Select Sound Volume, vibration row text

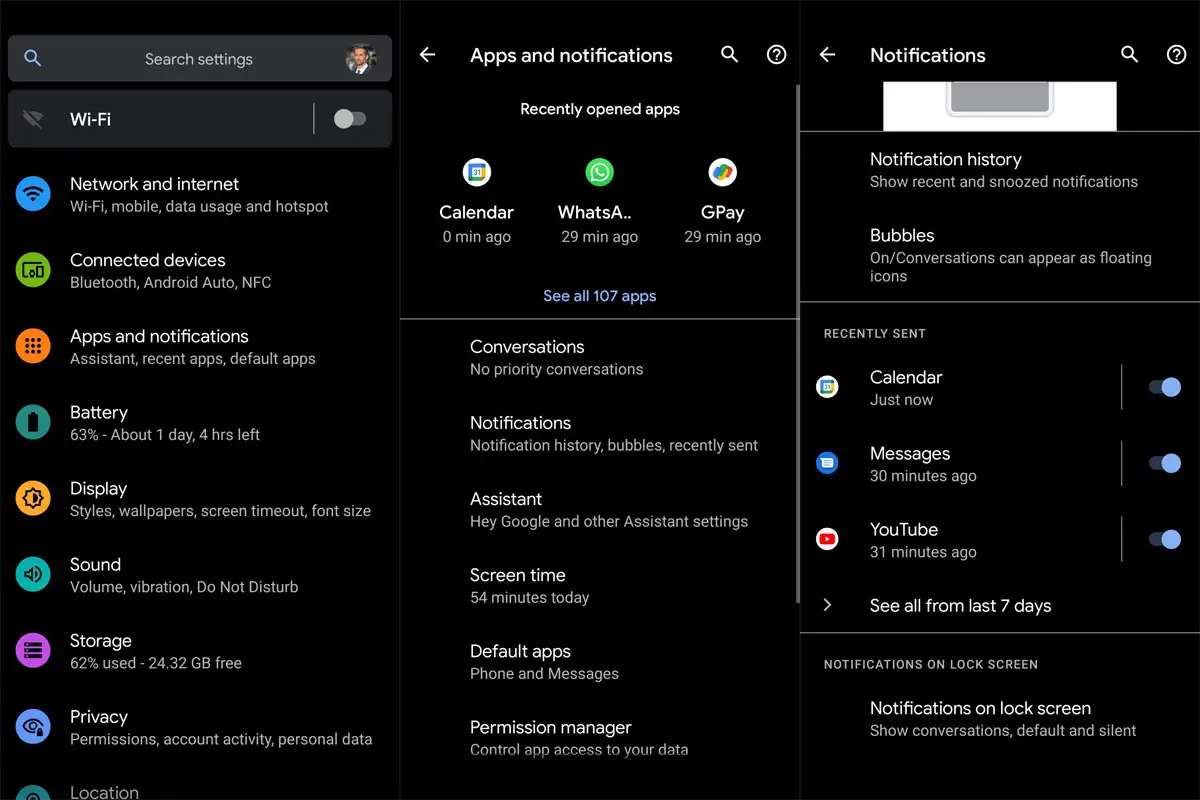click(x=184, y=574)
